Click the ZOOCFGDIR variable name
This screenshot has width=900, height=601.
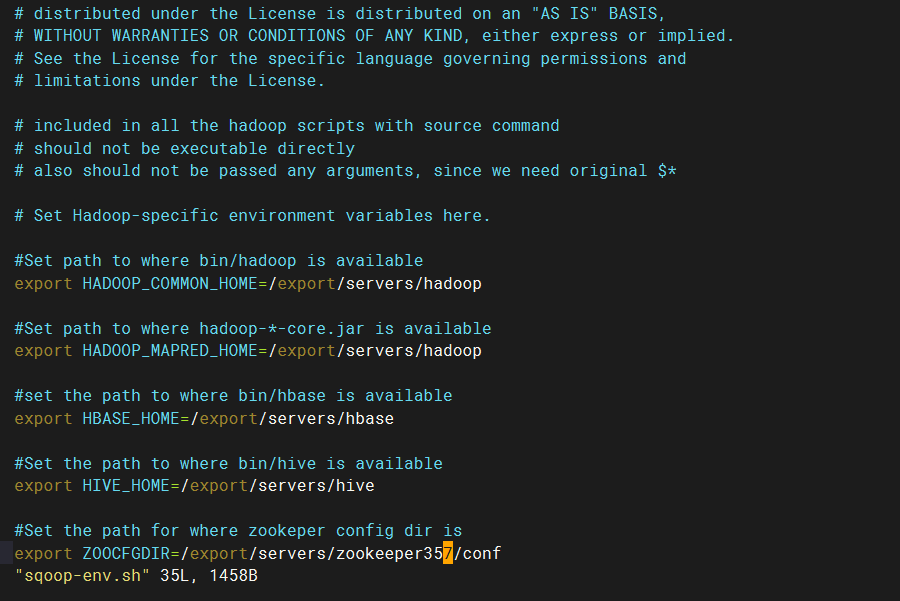(126, 553)
